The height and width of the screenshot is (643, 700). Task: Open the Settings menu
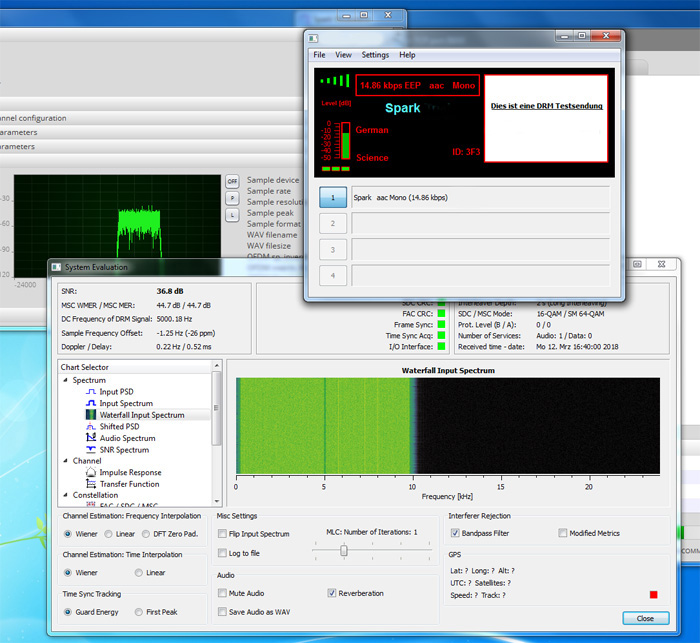point(375,55)
